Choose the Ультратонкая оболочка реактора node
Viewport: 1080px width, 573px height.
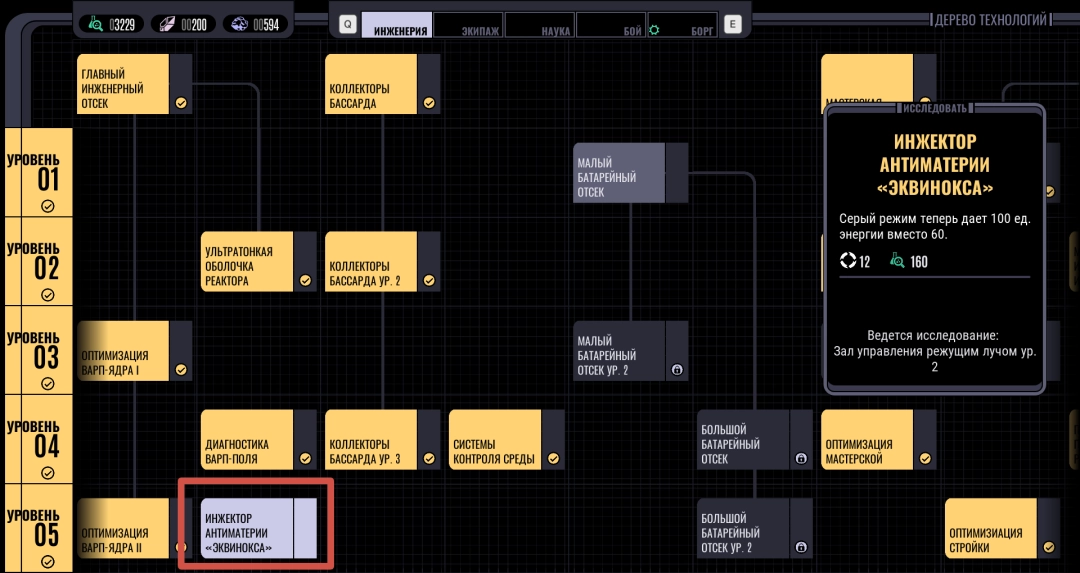[247, 262]
